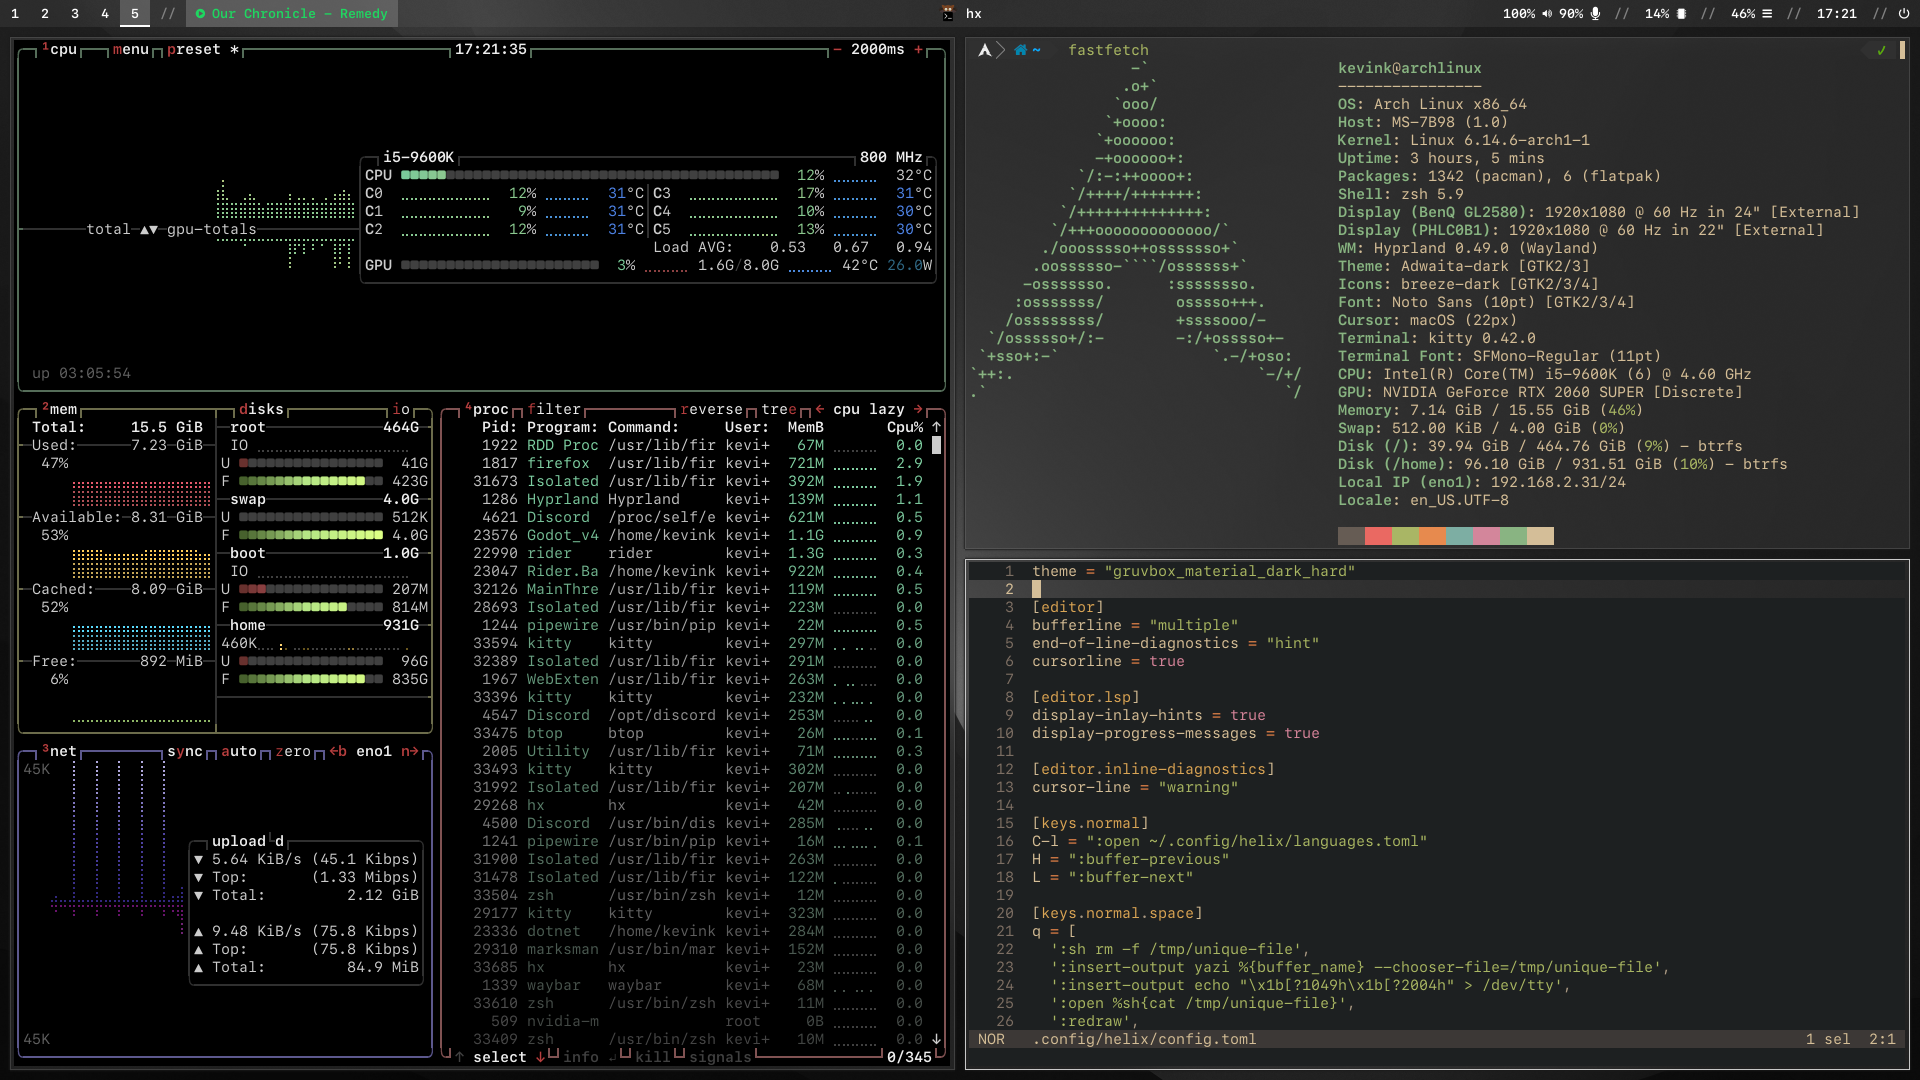Click kill in the btop footer
The height and width of the screenshot is (1080, 1920).
(653, 1057)
